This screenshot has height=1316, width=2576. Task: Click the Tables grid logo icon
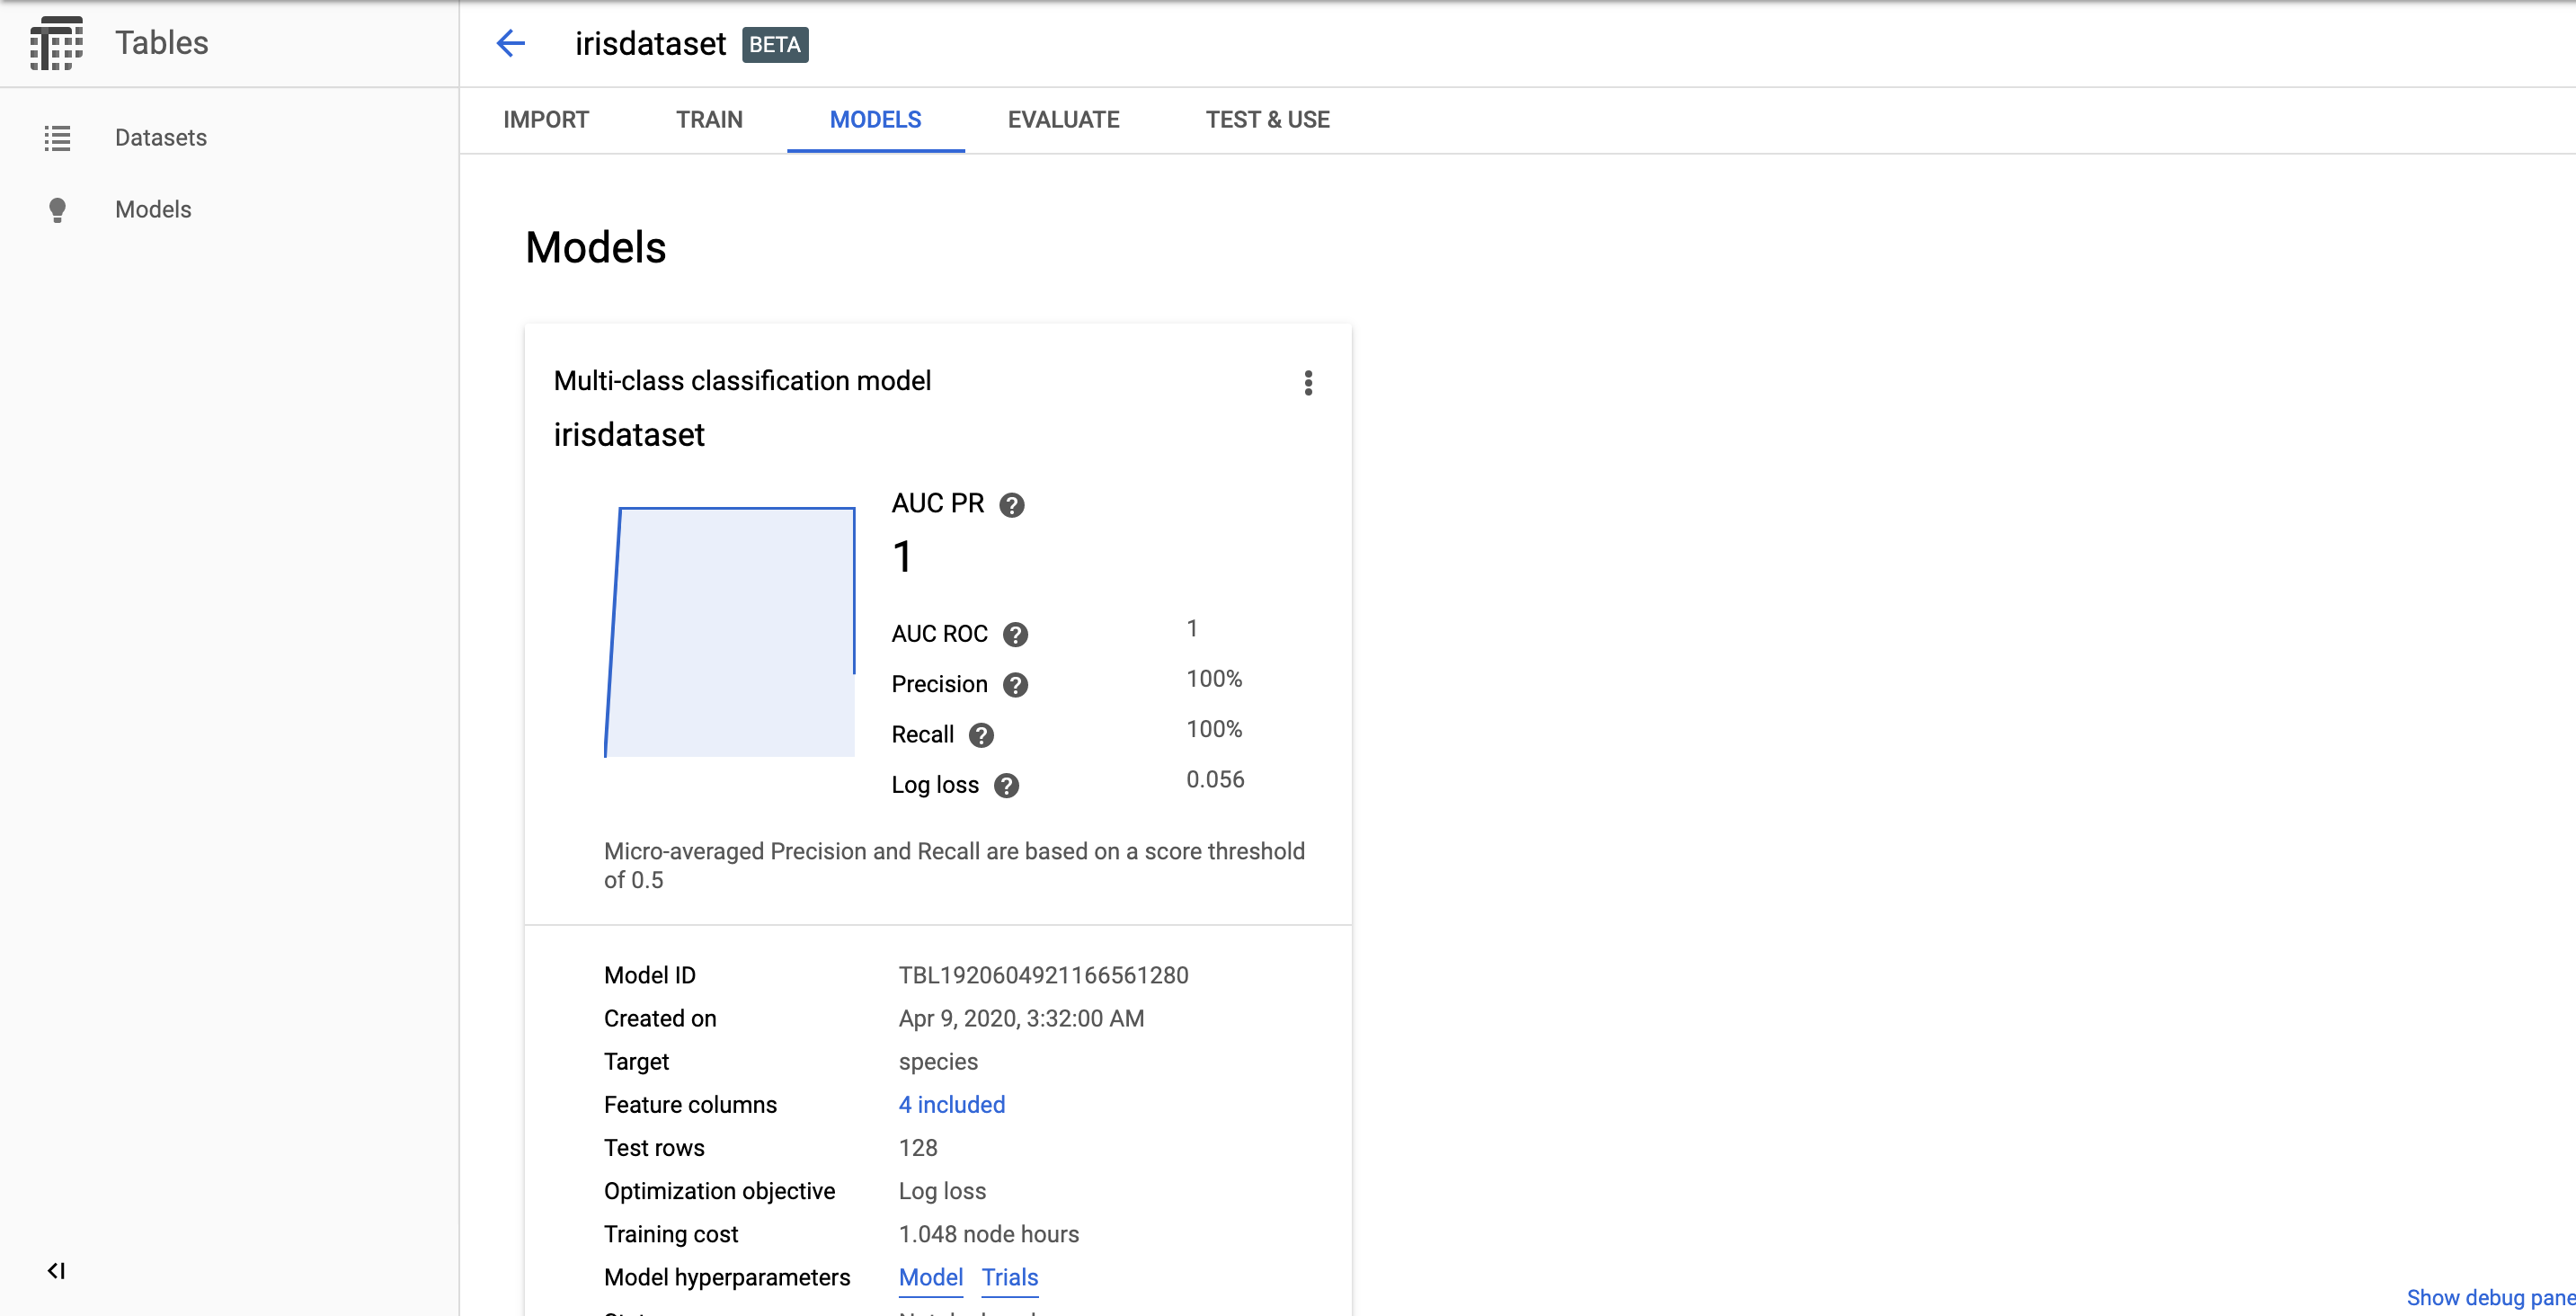[57, 43]
